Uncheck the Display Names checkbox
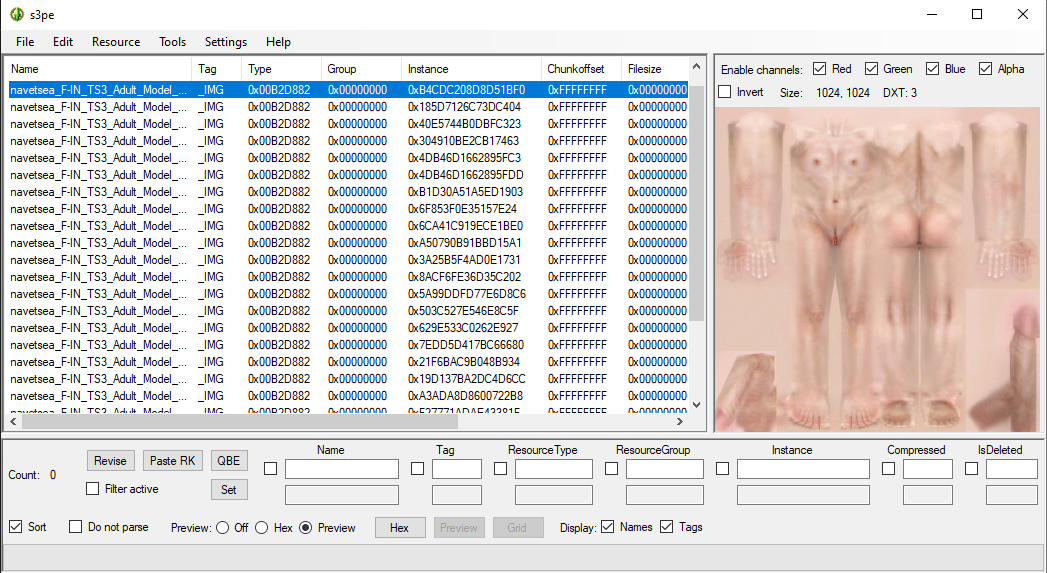 click(607, 527)
